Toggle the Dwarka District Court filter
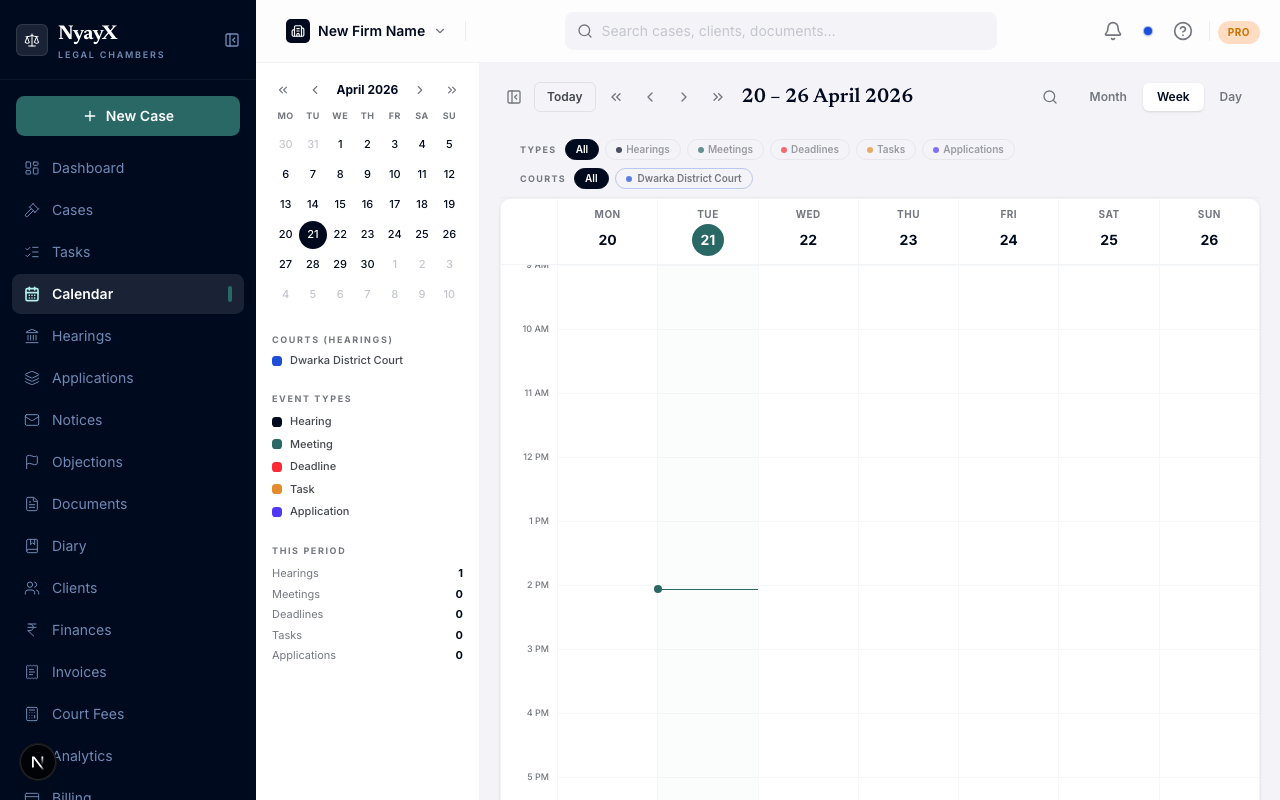The height and width of the screenshot is (800, 1280). tap(684, 178)
